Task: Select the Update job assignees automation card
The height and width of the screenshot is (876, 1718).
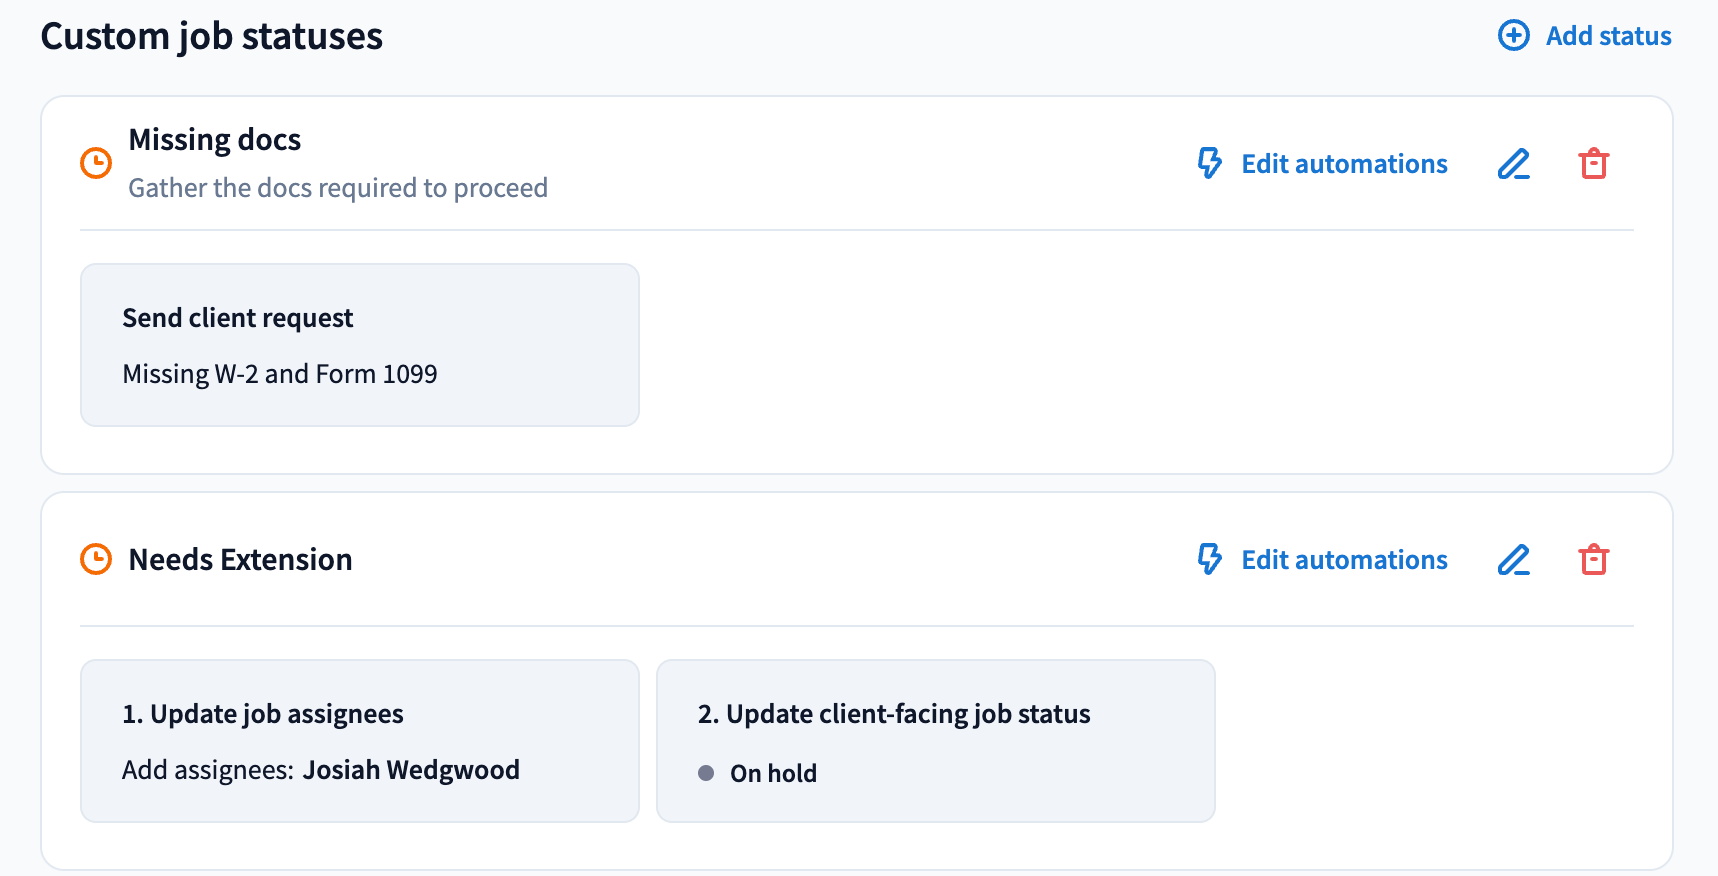Action: pos(360,741)
